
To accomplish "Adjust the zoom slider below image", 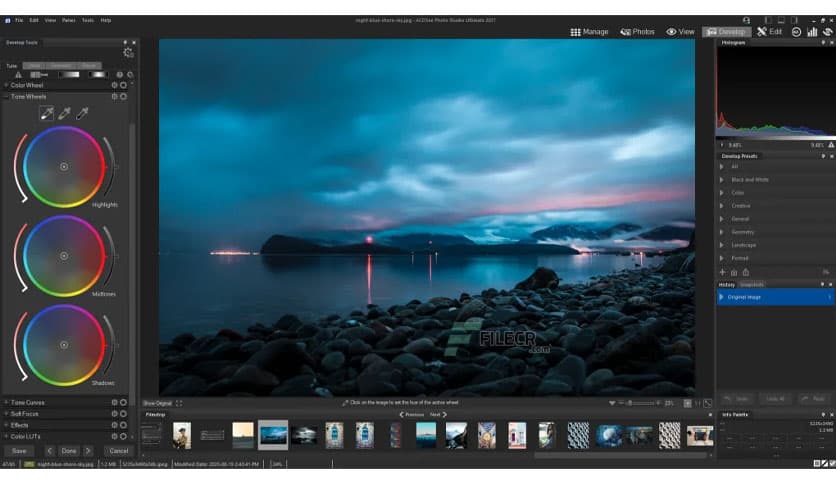I will click(639, 404).
